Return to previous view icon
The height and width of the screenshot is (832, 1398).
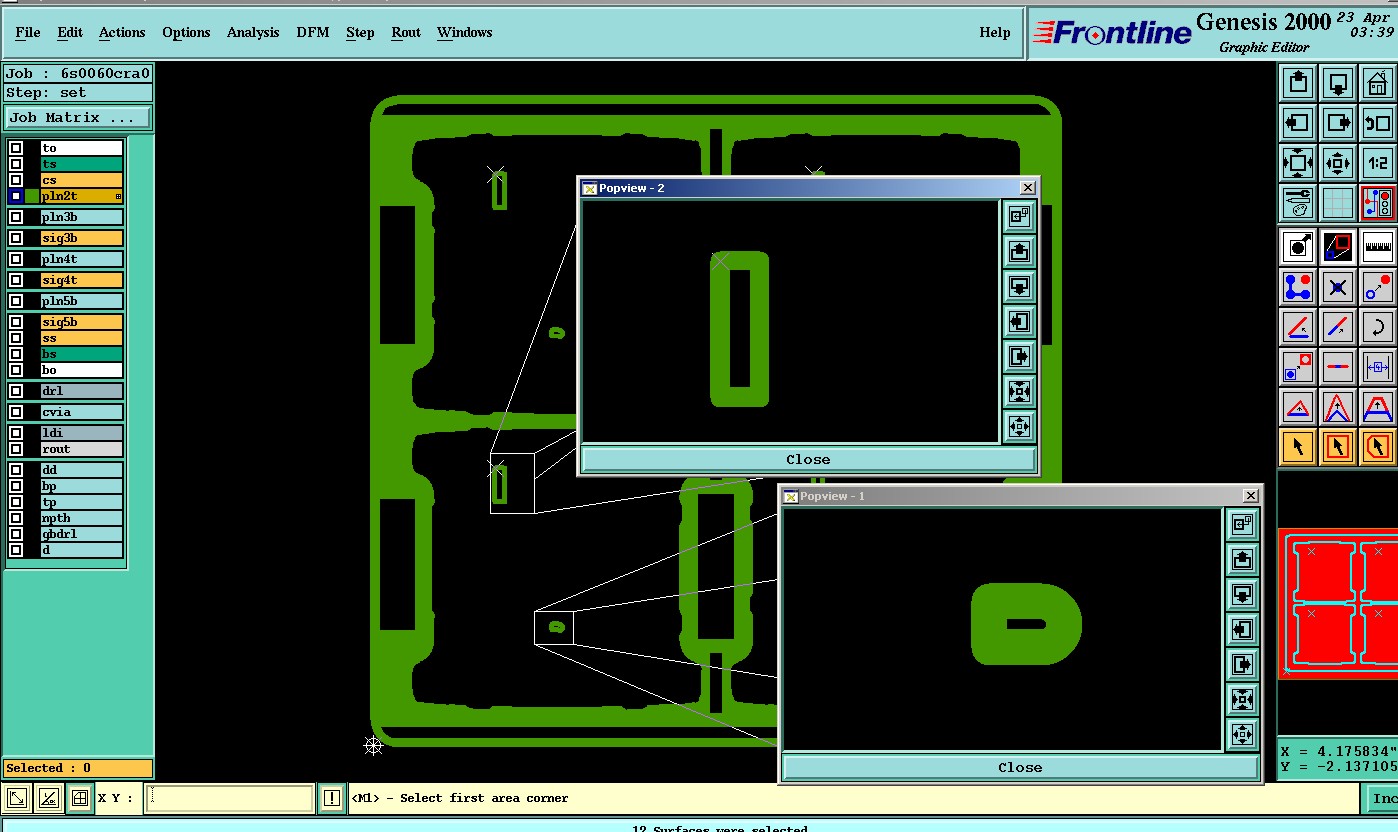[x=1378, y=123]
